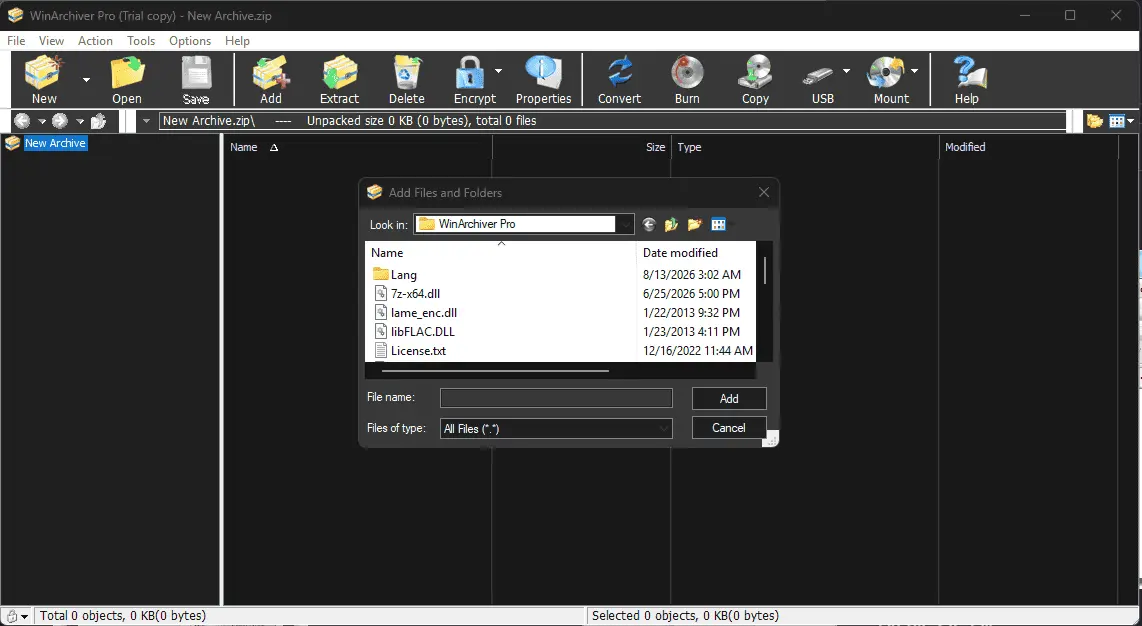Click the dialog vertical scrollbar thumb
The height and width of the screenshot is (626, 1142).
[765, 270]
